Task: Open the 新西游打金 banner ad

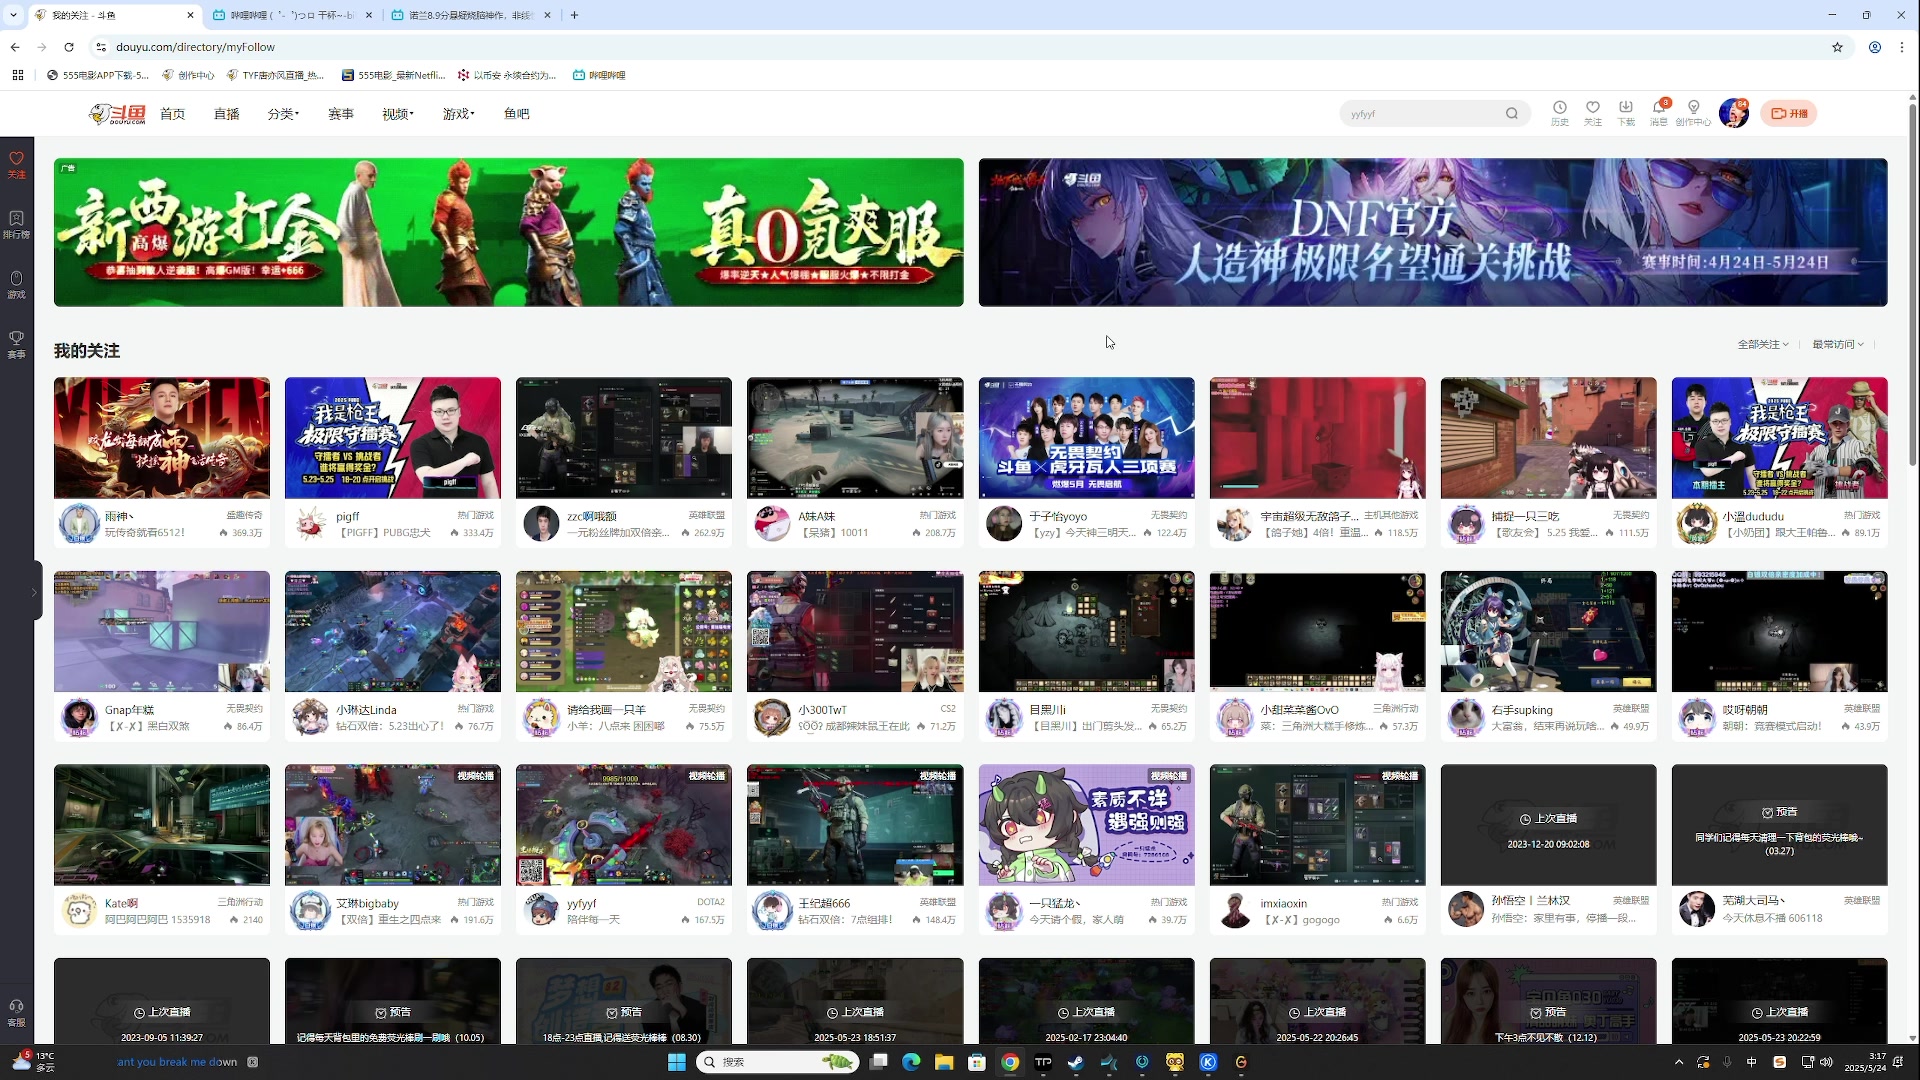Action: [x=509, y=232]
